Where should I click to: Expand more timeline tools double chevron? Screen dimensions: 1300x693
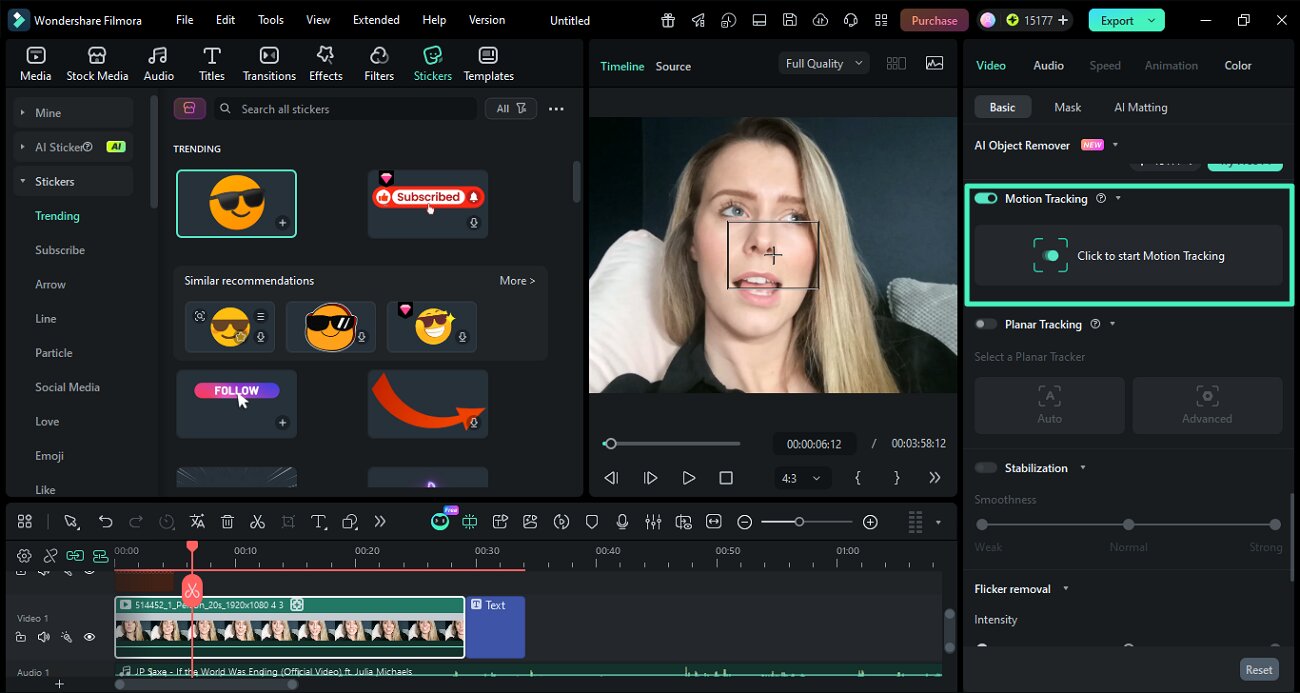[x=379, y=521]
